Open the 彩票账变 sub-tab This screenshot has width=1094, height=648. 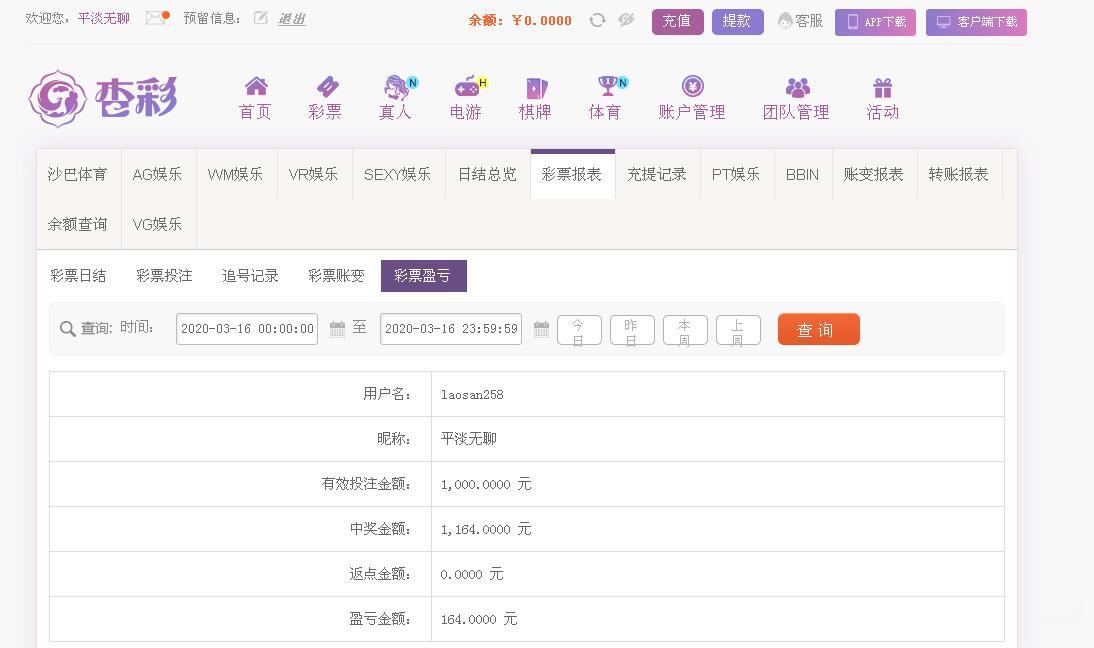coord(336,276)
